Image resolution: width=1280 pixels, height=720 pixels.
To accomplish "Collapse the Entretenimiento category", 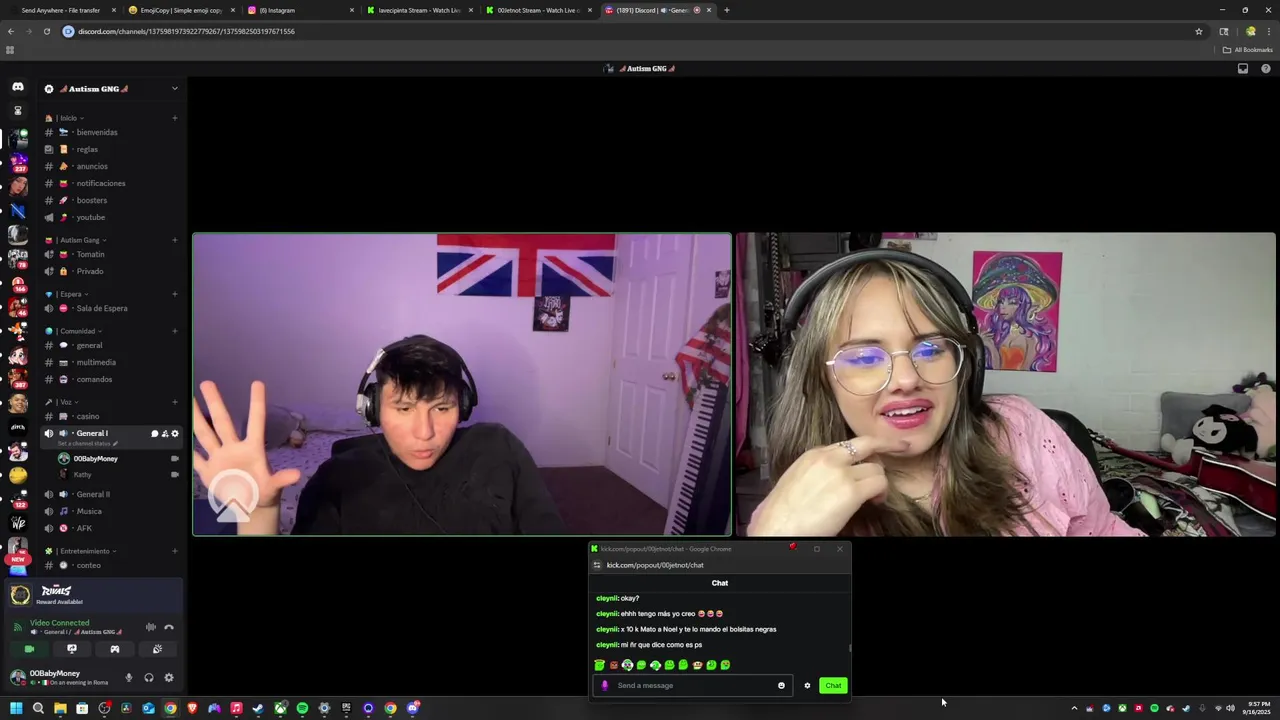I will pos(81,551).
